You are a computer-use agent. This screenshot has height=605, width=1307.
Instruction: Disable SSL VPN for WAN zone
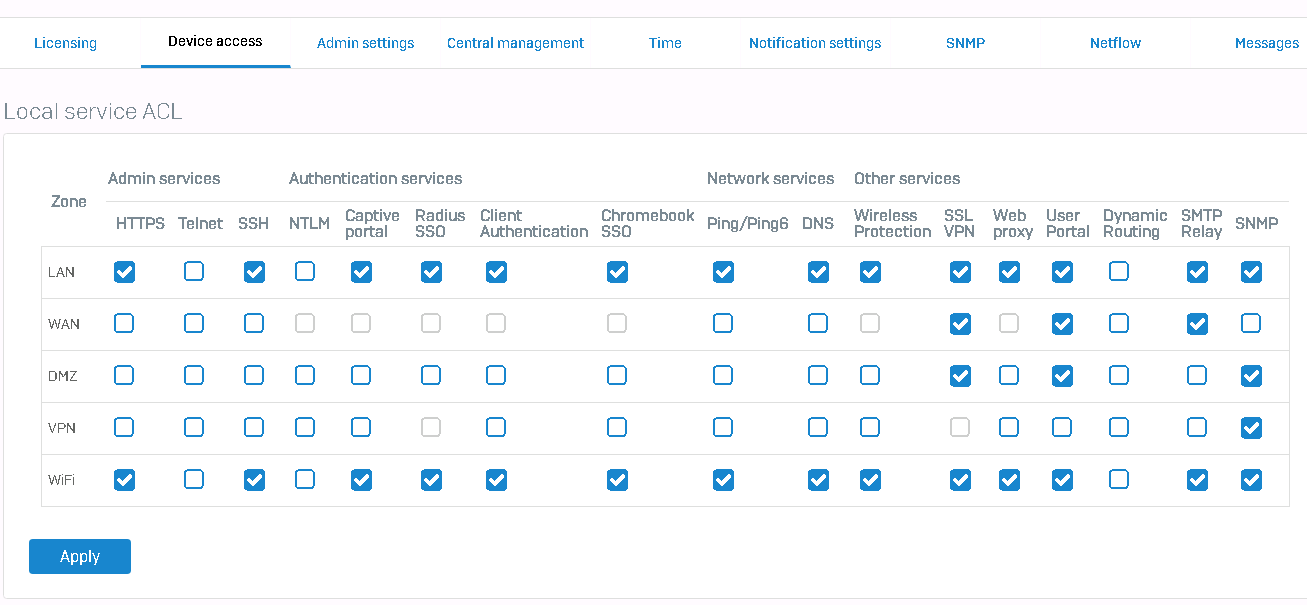[960, 324]
